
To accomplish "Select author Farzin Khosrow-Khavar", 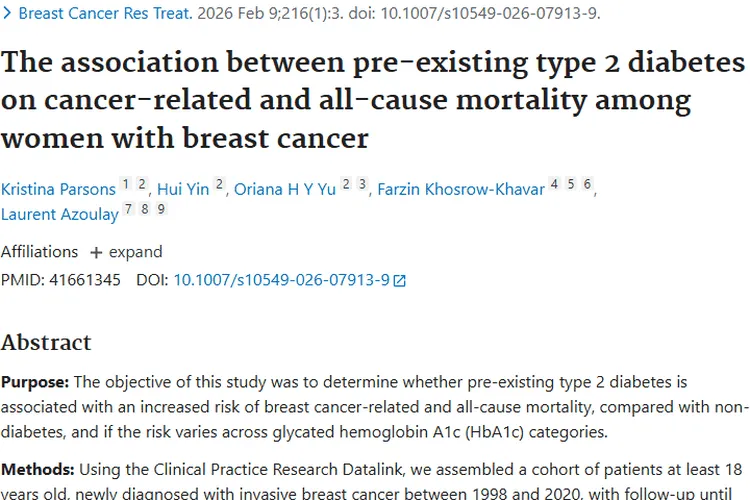I will pyautogui.click(x=461, y=189).
